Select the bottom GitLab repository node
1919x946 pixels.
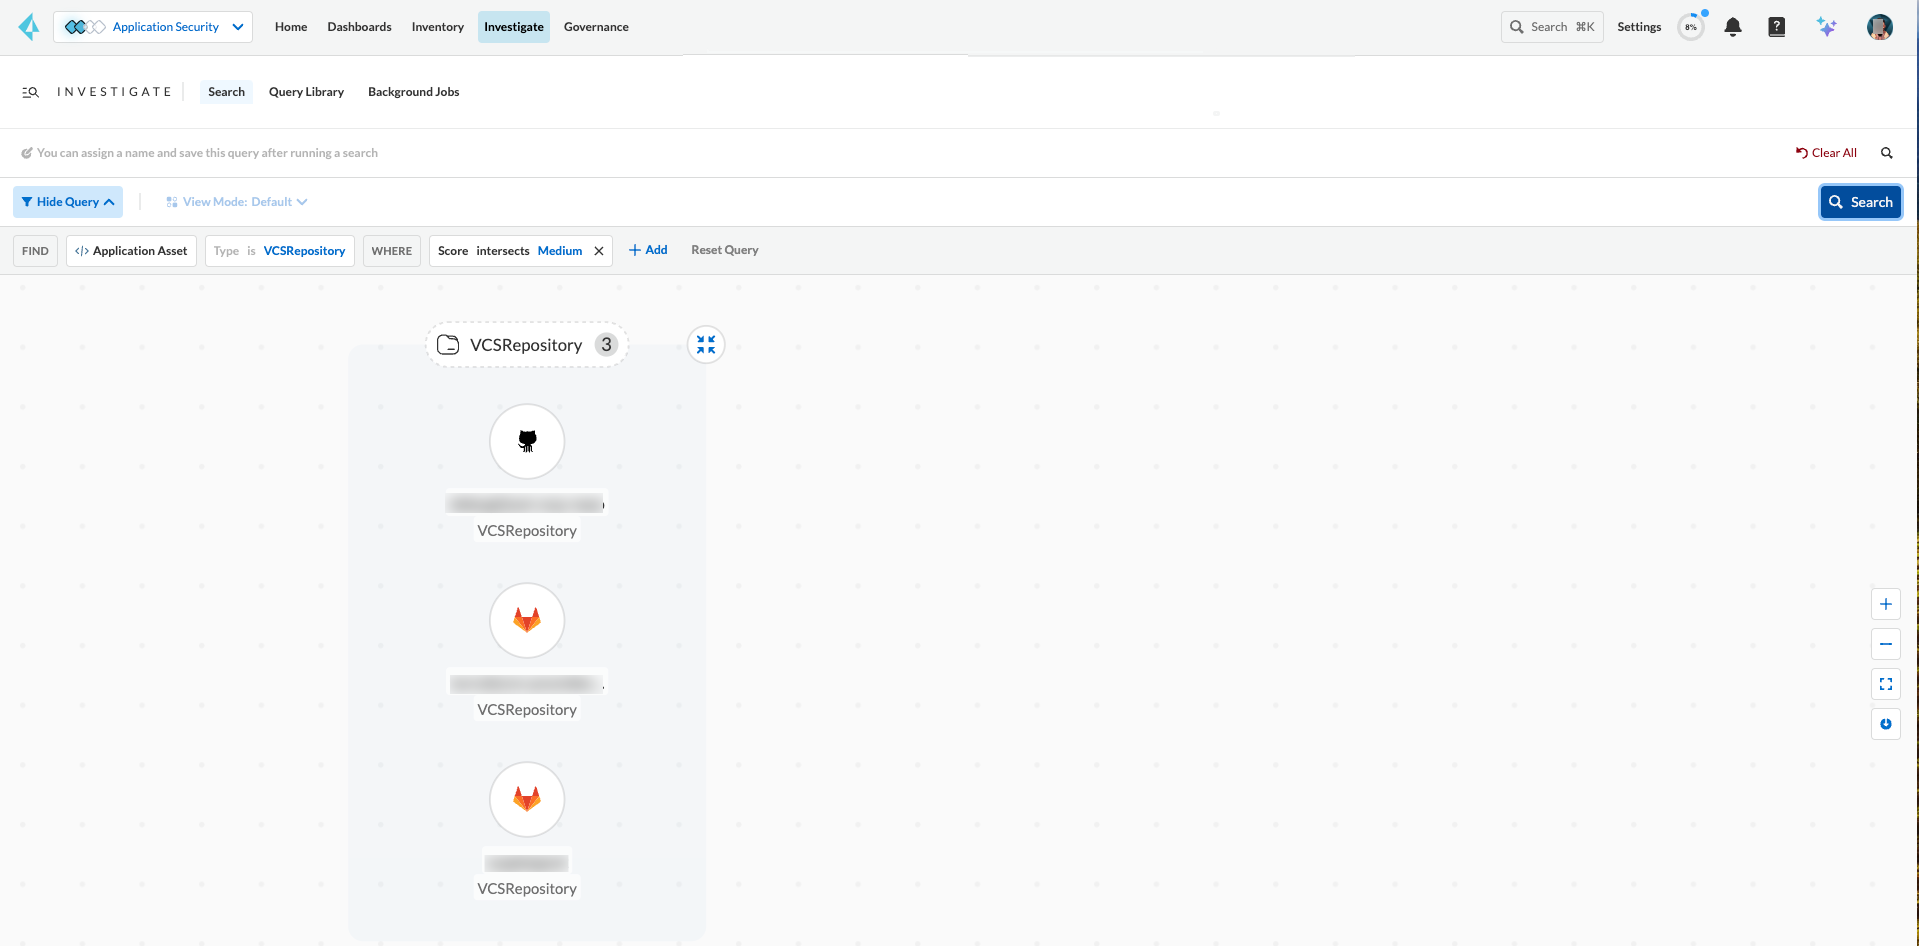pyautogui.click(x=527, y=799)
